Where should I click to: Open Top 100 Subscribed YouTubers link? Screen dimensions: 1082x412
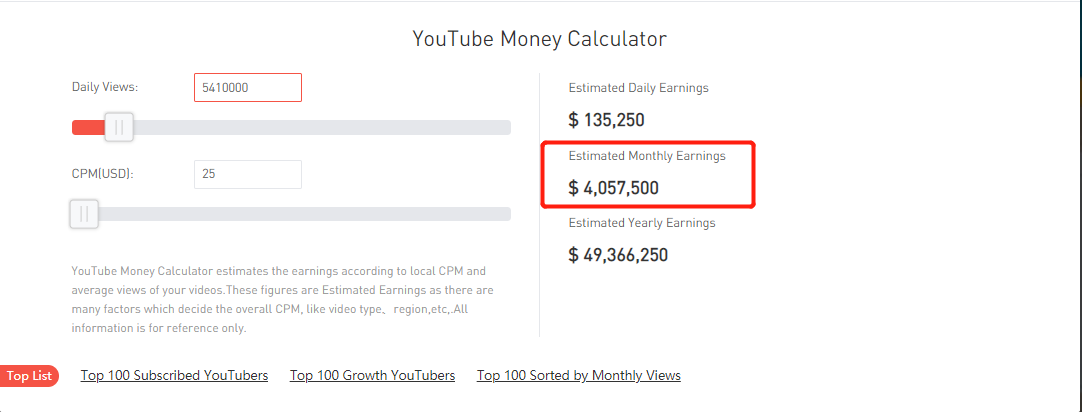click(175, 375)
